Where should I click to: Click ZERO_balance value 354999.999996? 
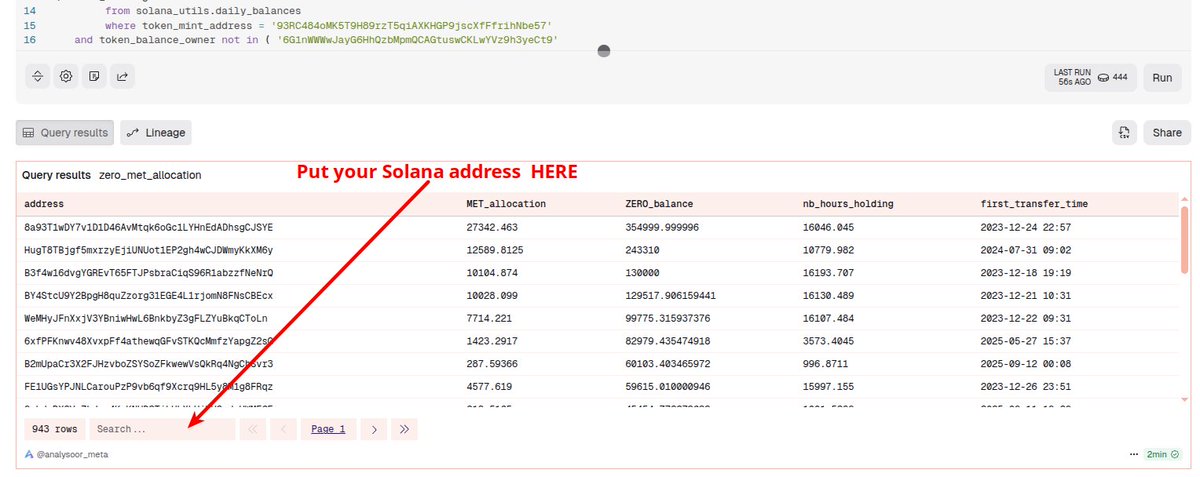pyautogui.click(x=662, y=227)
